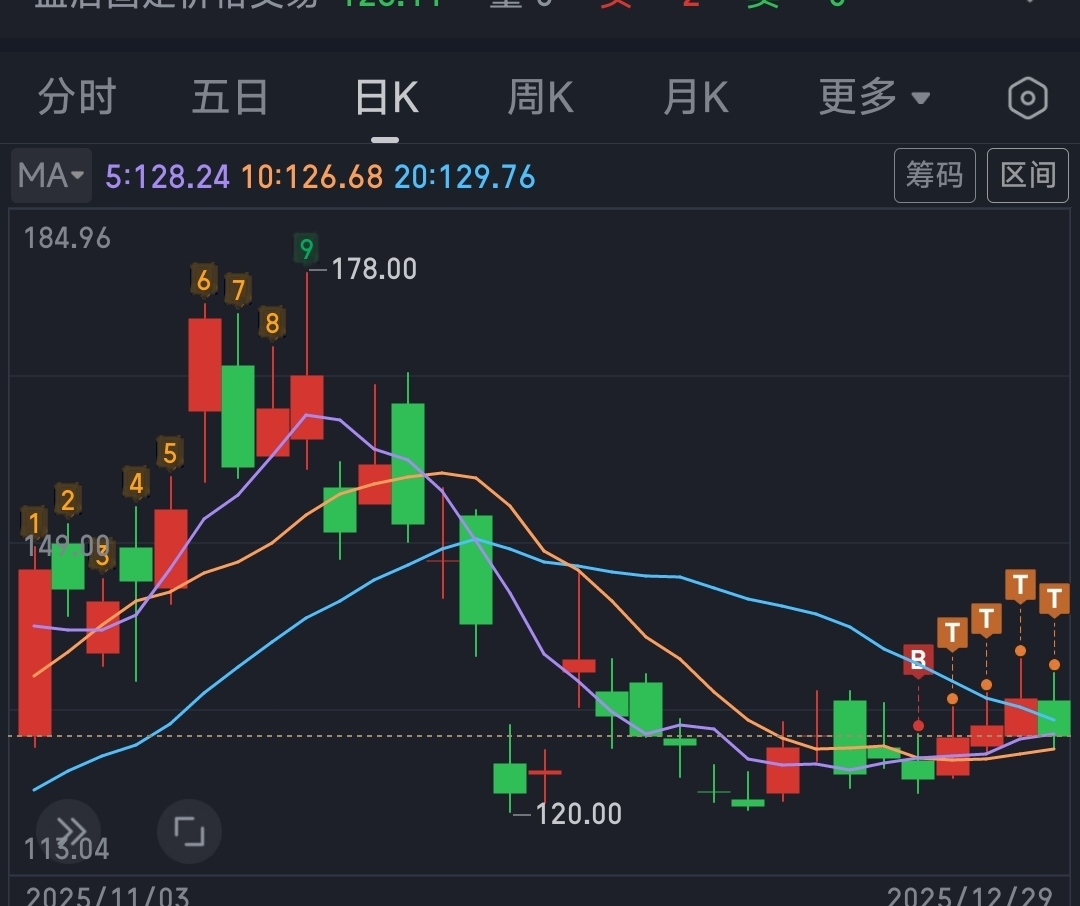Tap the highest orange T marker
The width and height of the screenshot is (1080, 906).
coord(1020,584)
